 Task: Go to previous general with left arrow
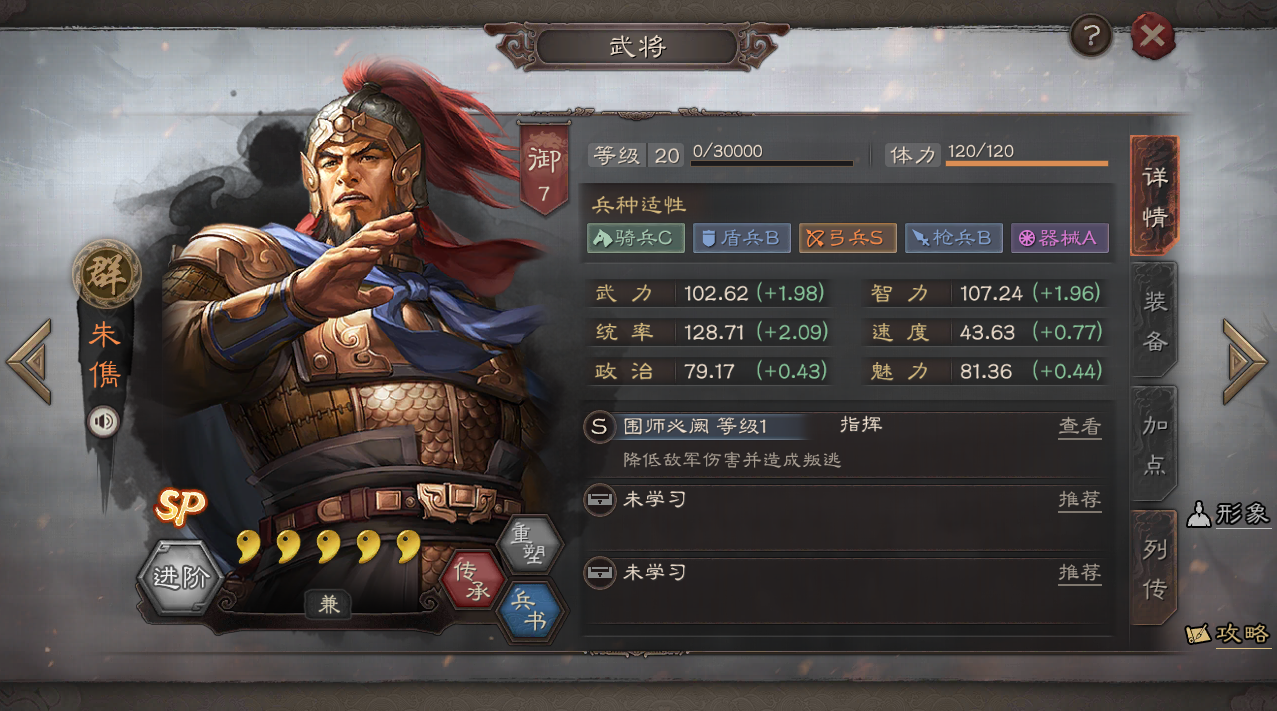coord(29,362)
